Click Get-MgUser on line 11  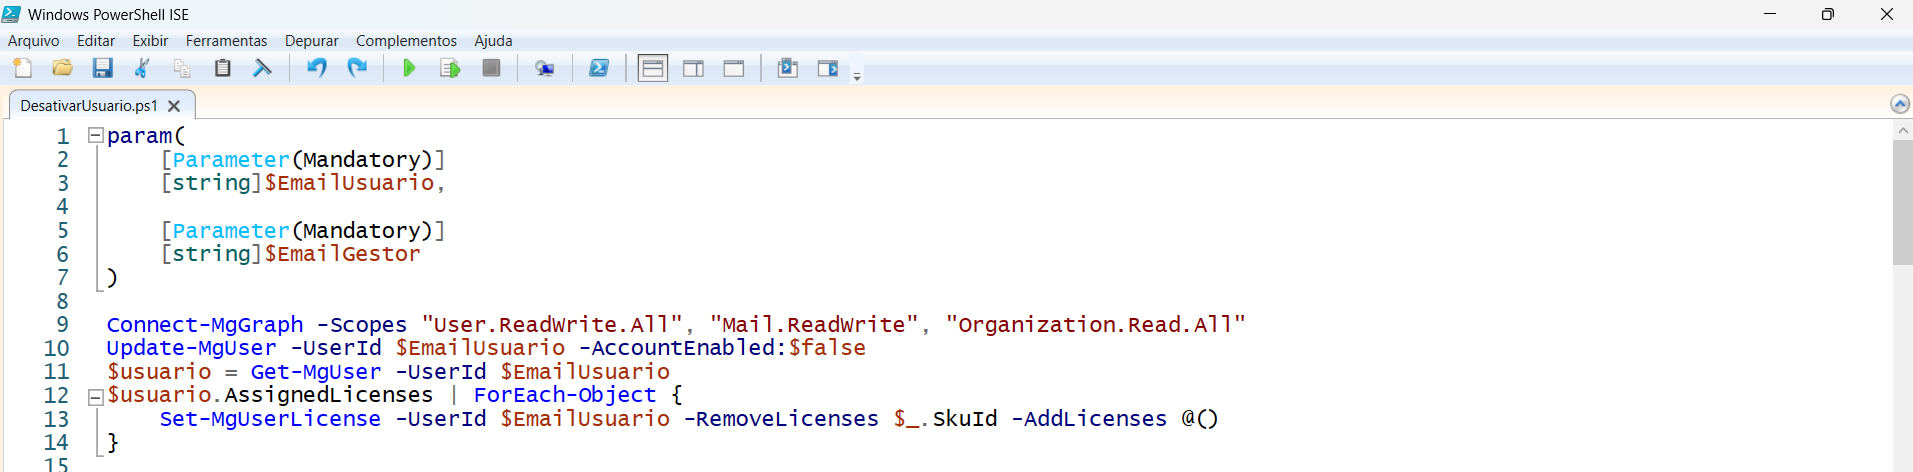coord(316,372)
